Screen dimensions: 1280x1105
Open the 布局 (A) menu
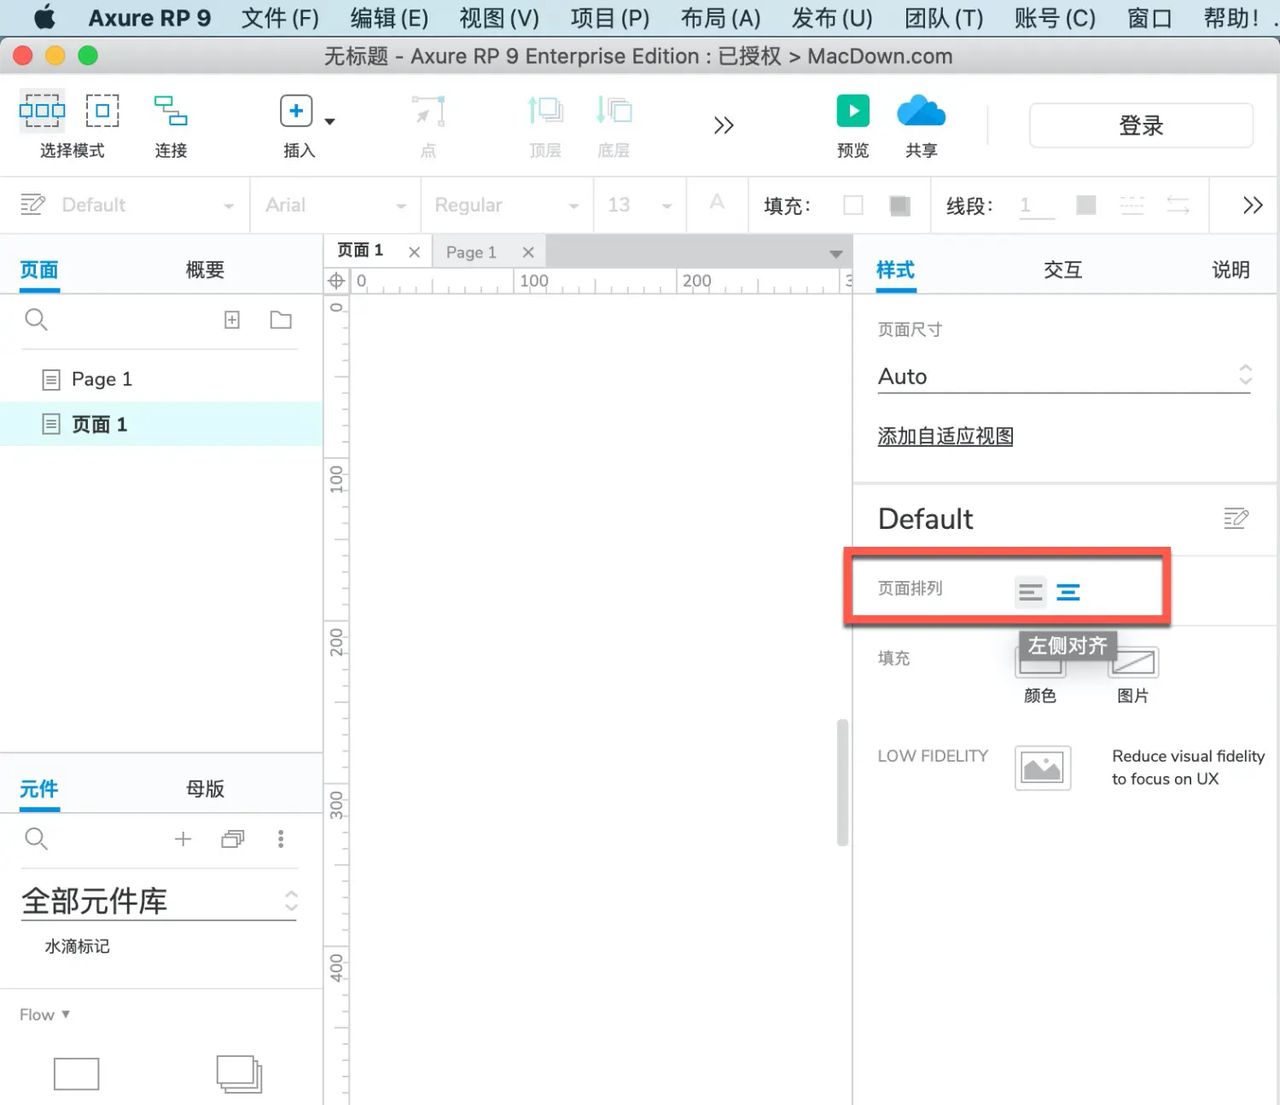point(720,18)
